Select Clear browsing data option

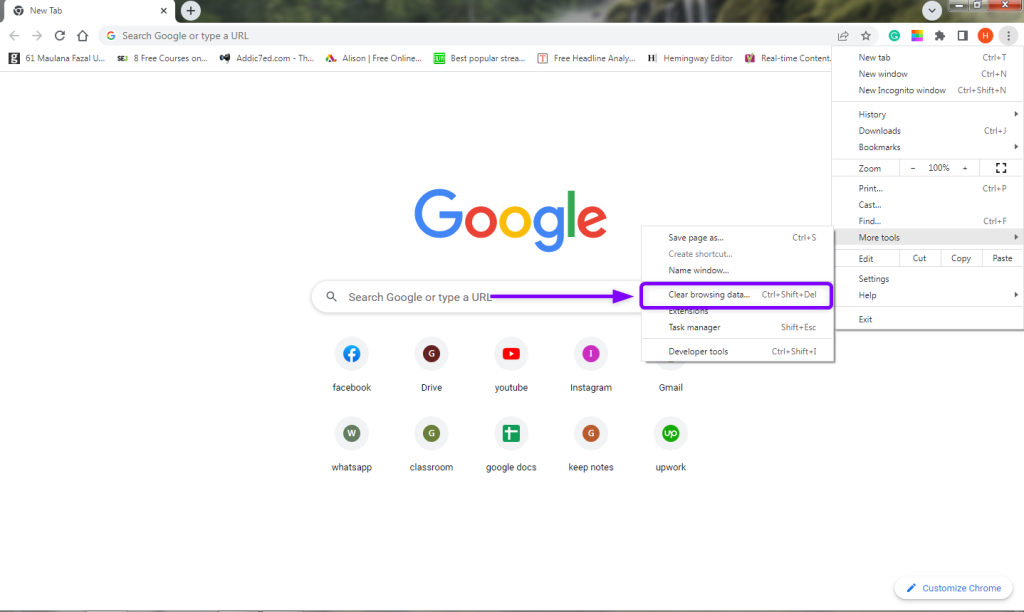click(x=737, y=295)
